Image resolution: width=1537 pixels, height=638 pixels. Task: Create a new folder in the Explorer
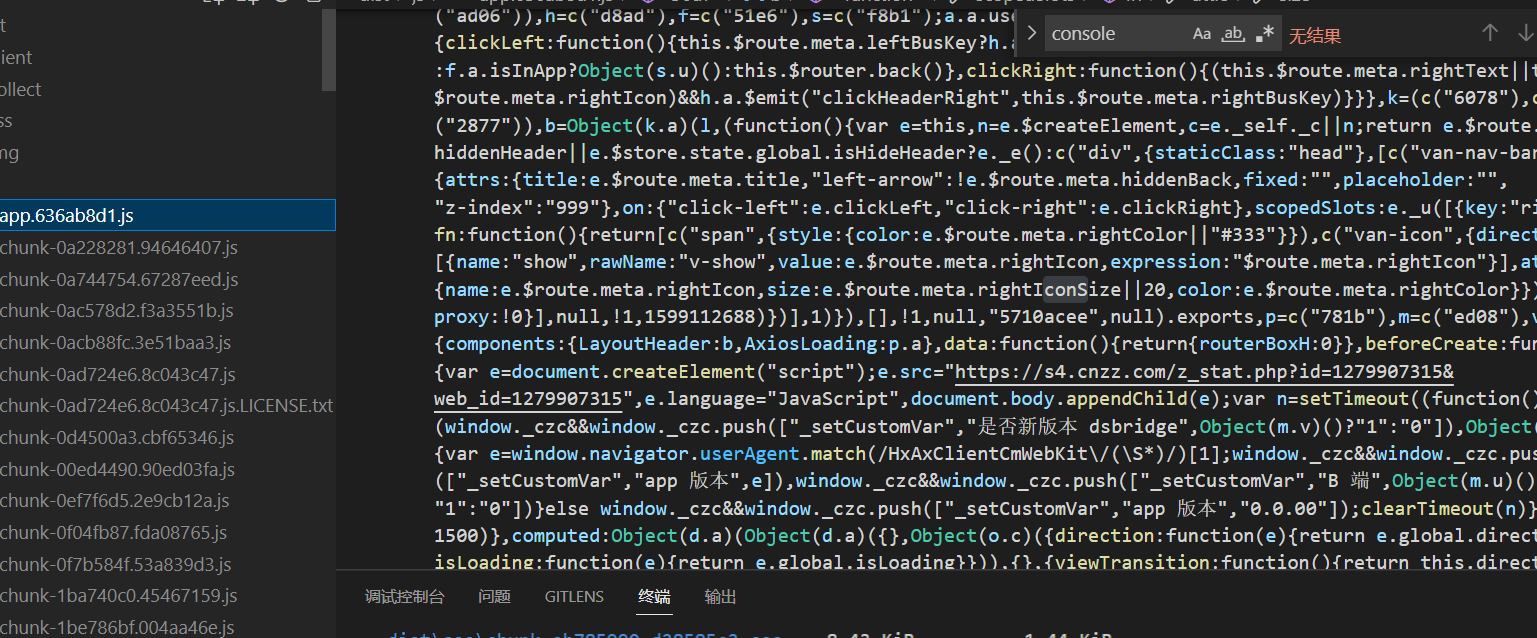[247, 4]
